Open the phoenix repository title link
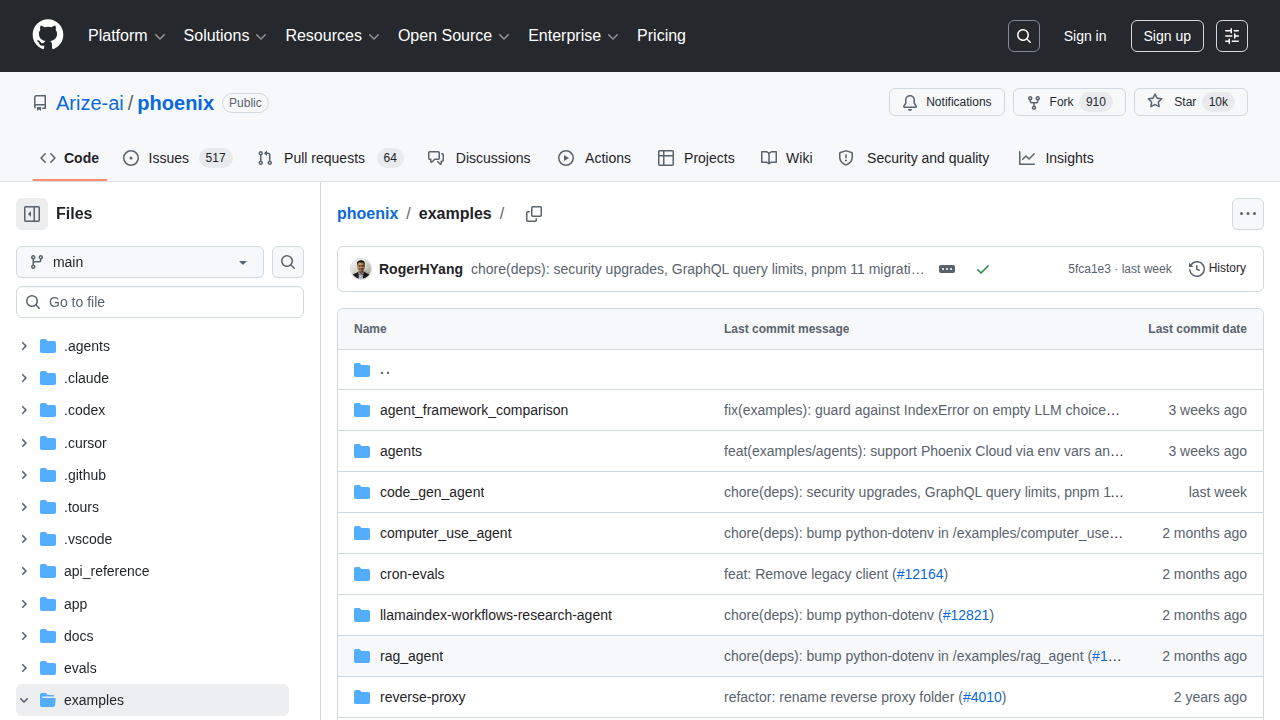 (176, 103)
